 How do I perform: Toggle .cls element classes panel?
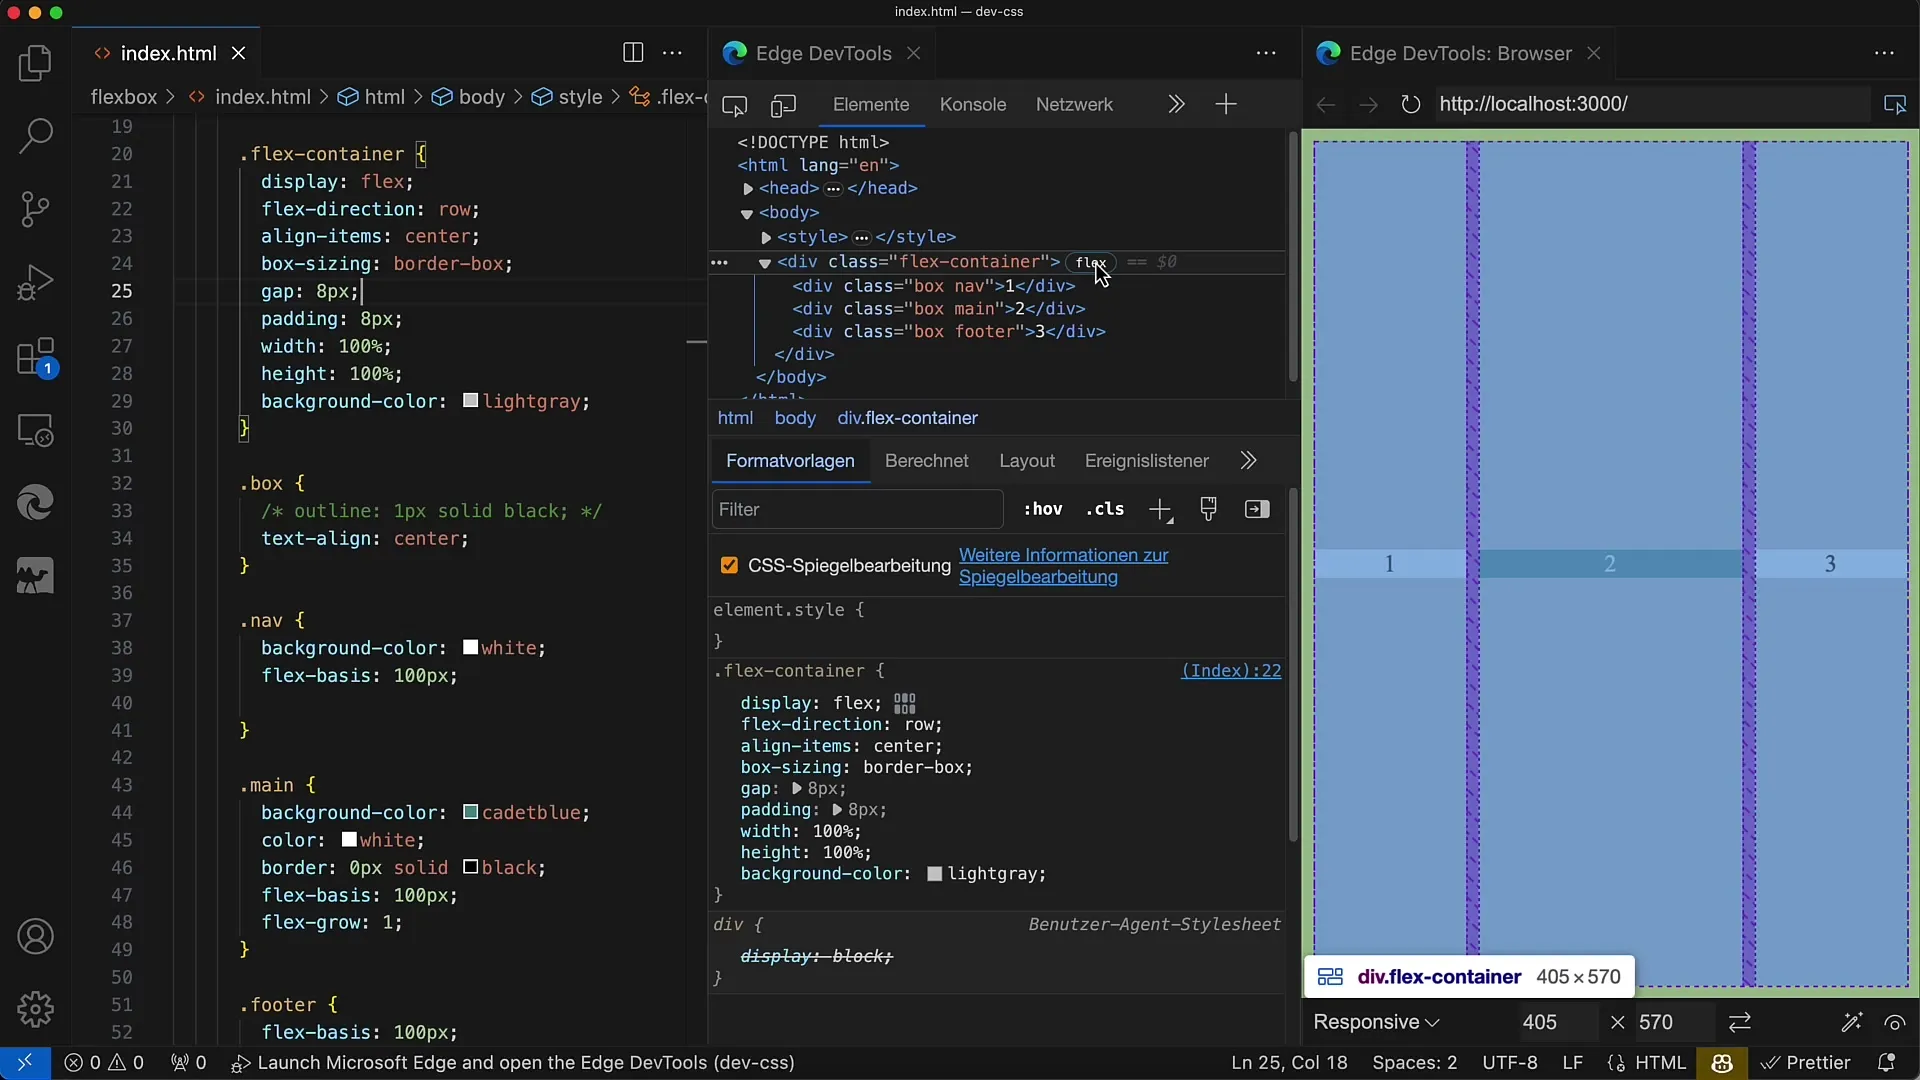point(1105,510)
